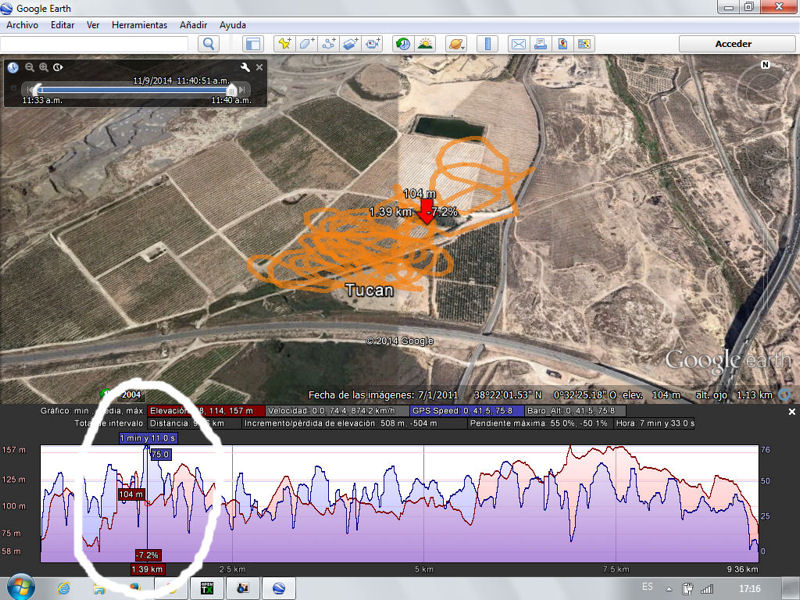Open the Editar menu

62,25
